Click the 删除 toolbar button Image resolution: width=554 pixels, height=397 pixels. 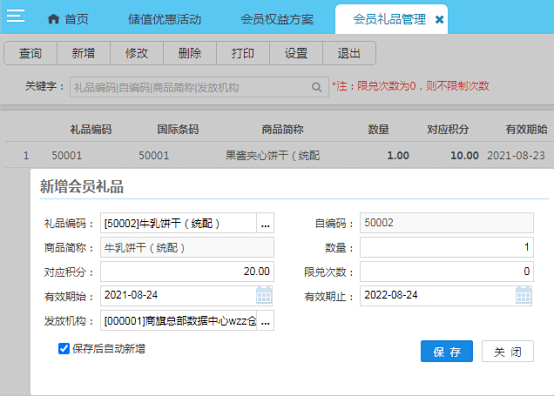click(x=190, y=53)
